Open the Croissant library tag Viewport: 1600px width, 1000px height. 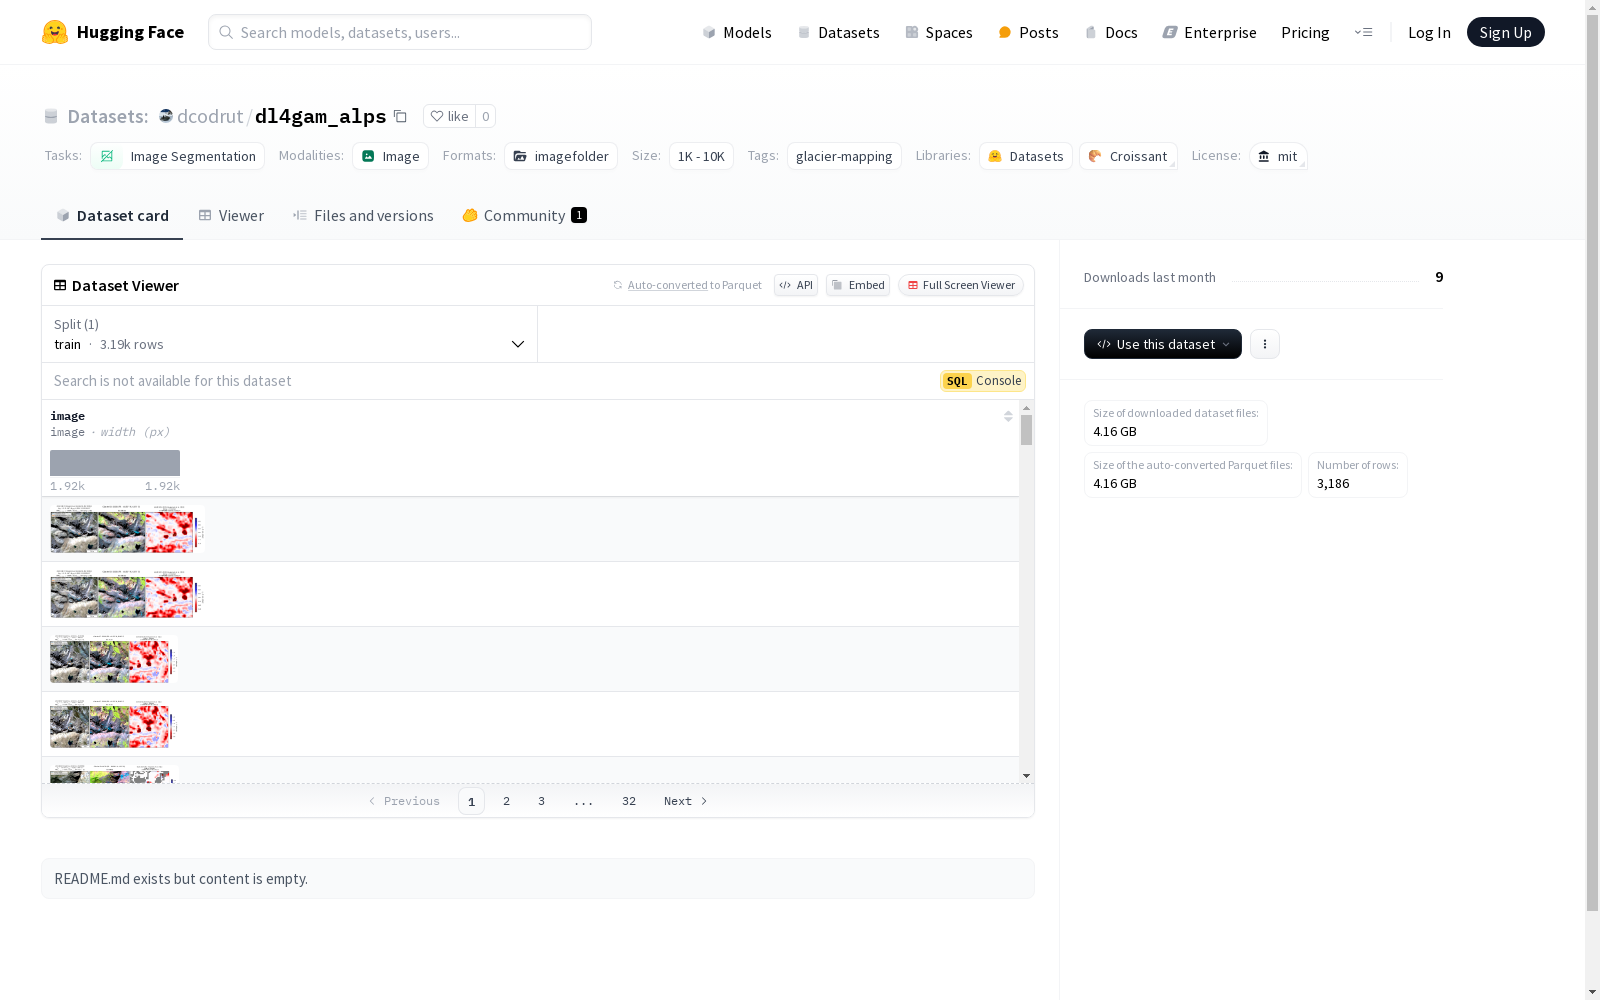tap(1128, 156)
